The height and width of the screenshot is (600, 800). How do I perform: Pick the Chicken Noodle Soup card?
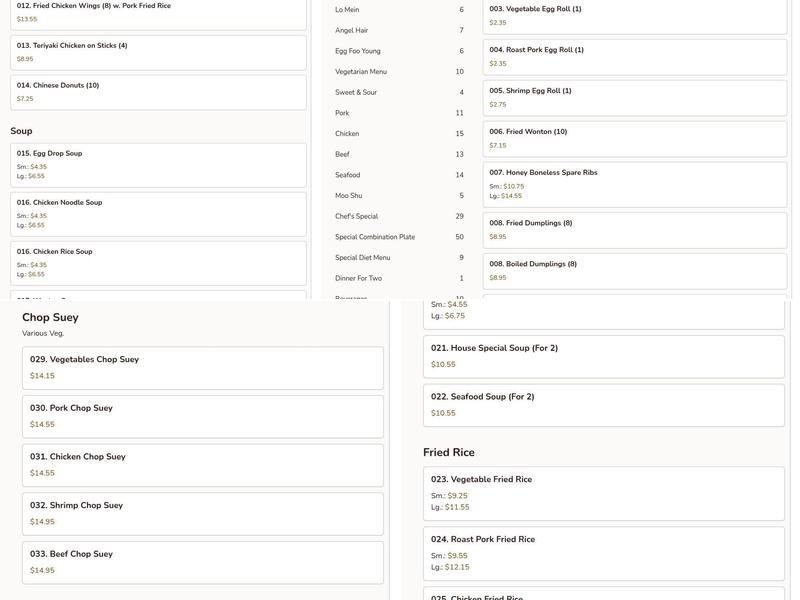pos(158,214)
